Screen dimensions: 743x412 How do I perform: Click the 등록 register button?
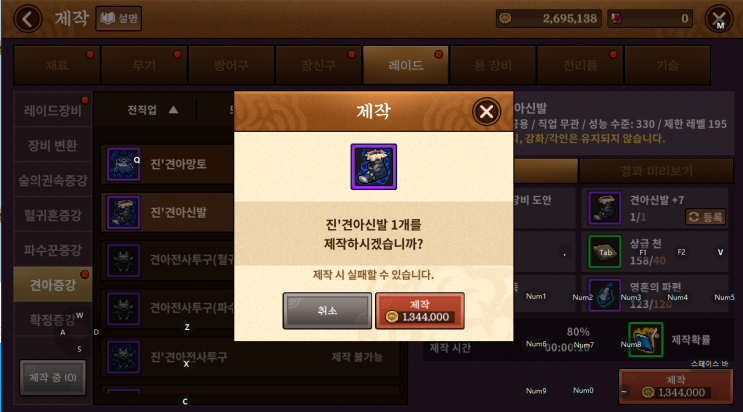[x=705, y=217]
